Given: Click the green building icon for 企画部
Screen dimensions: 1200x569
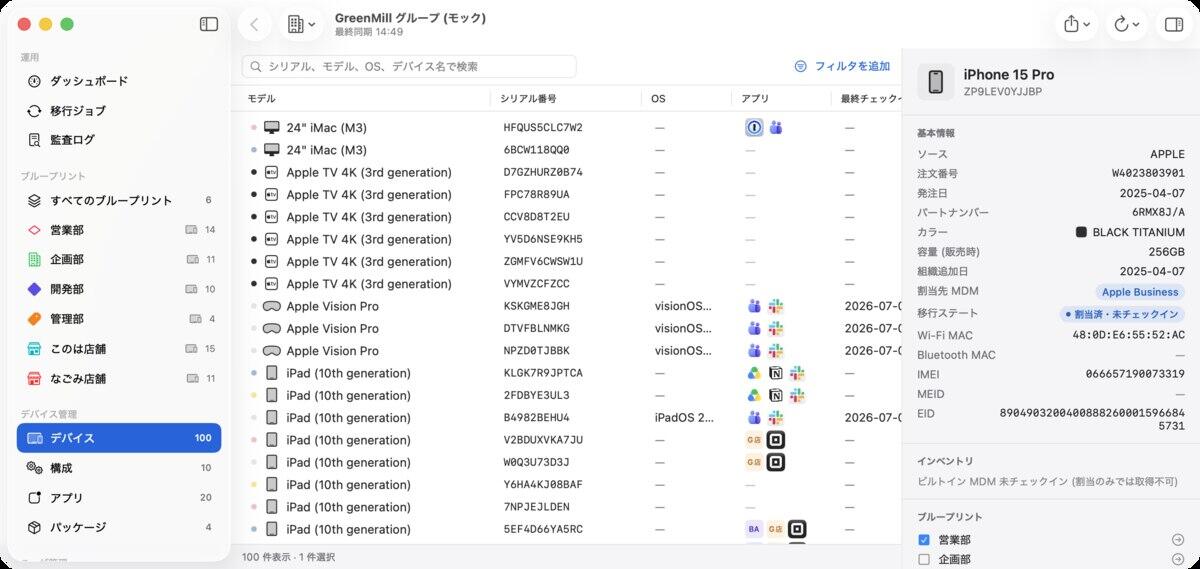Looking at the screenshot, I should [x=34, y=259].
